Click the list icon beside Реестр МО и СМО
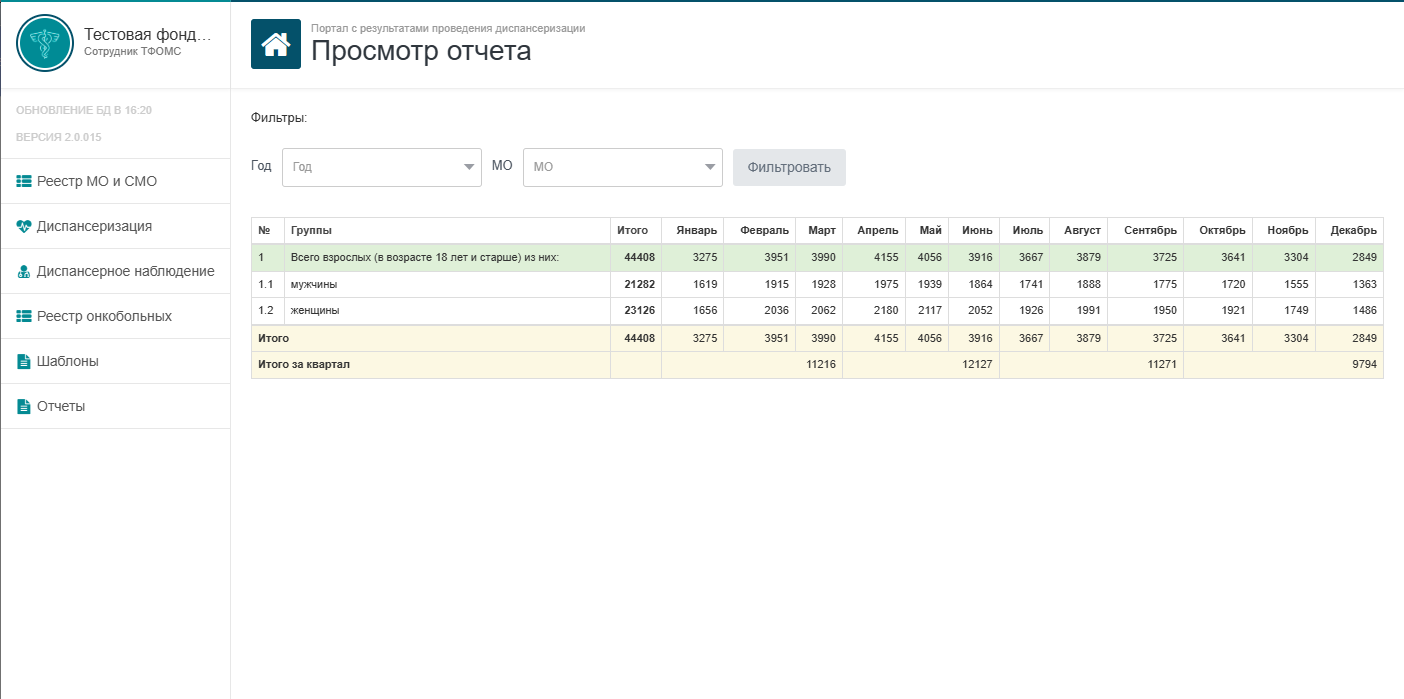This screenshot has height=699, width=1404. [24, 182]
